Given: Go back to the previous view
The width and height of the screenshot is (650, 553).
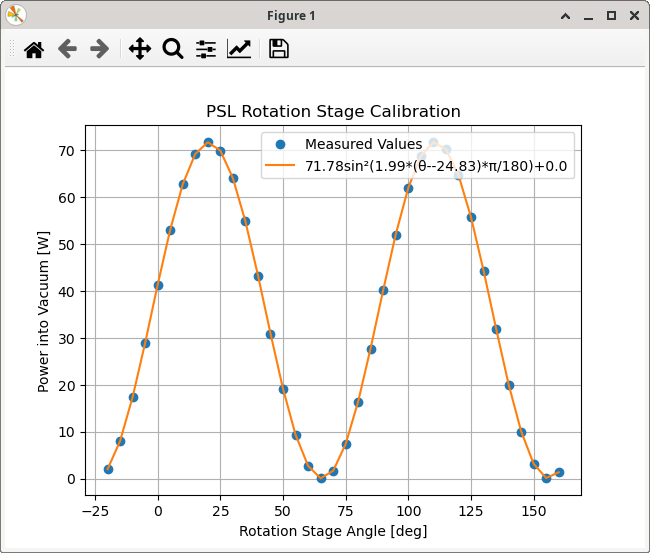Looking at the screenshot, I should [67, 49].
